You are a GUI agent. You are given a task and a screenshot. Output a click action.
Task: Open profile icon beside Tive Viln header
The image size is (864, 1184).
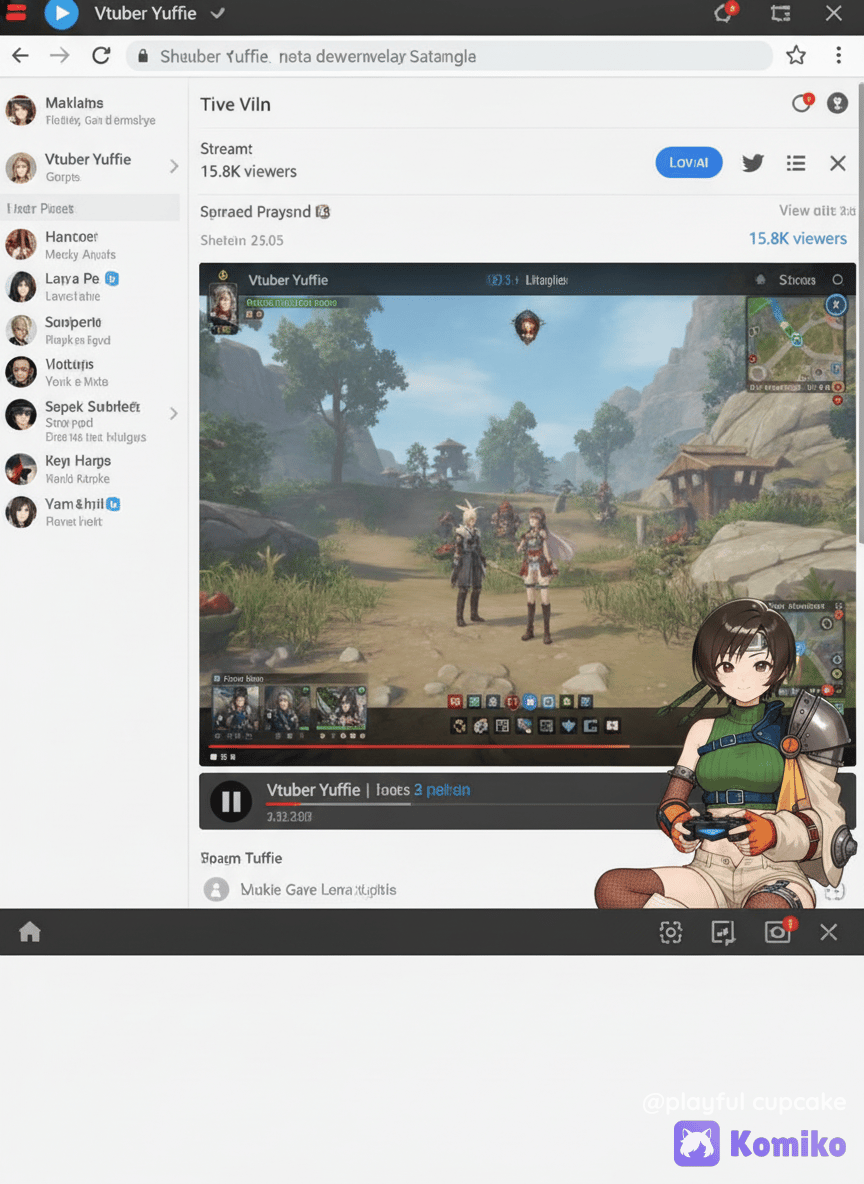pyautogui.click(x=837, y=103)
